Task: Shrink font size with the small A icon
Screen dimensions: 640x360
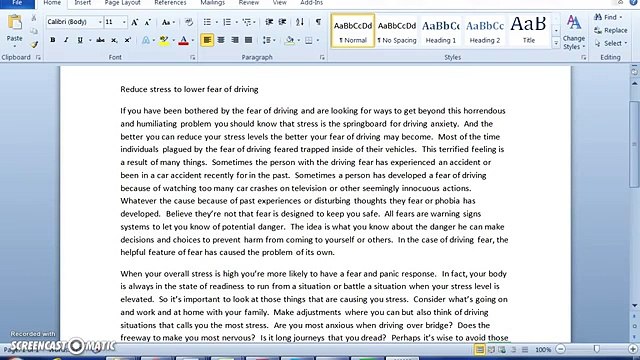Action: point(147,22)
